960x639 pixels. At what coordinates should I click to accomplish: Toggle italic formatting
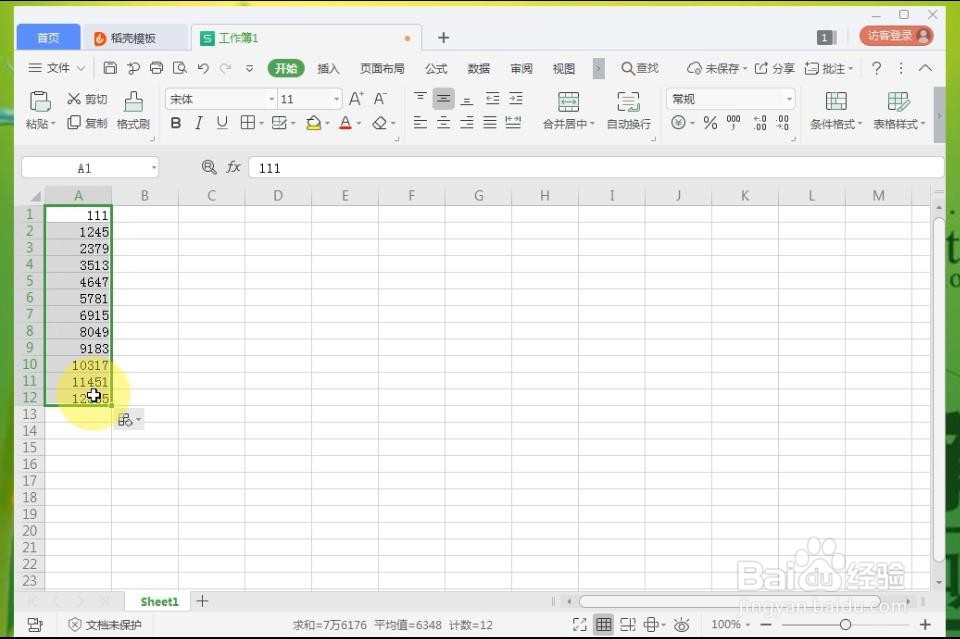click(x=198, y=123)
